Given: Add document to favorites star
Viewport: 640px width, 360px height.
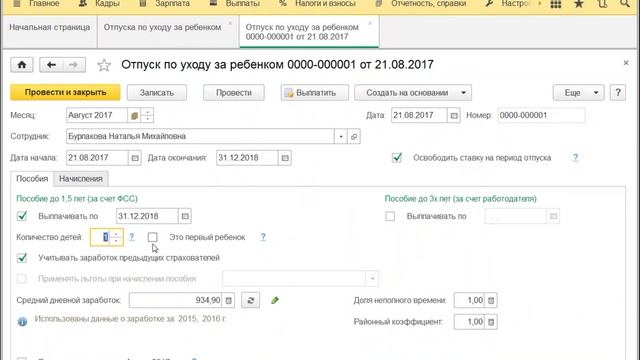Looking at the screenshot, I should point(104,65).
